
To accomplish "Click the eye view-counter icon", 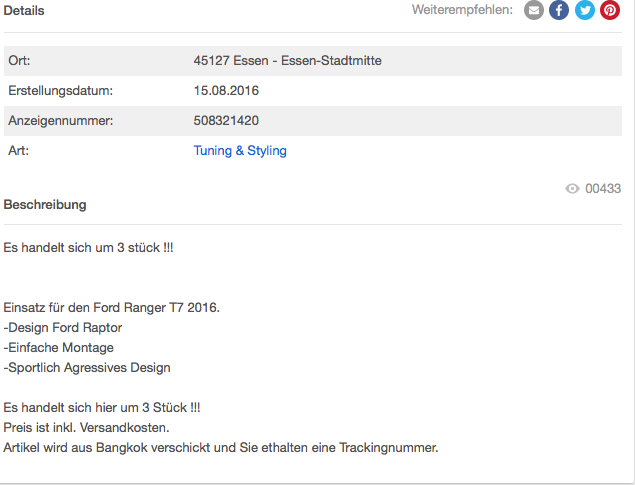I will click(x=572, y=189).
